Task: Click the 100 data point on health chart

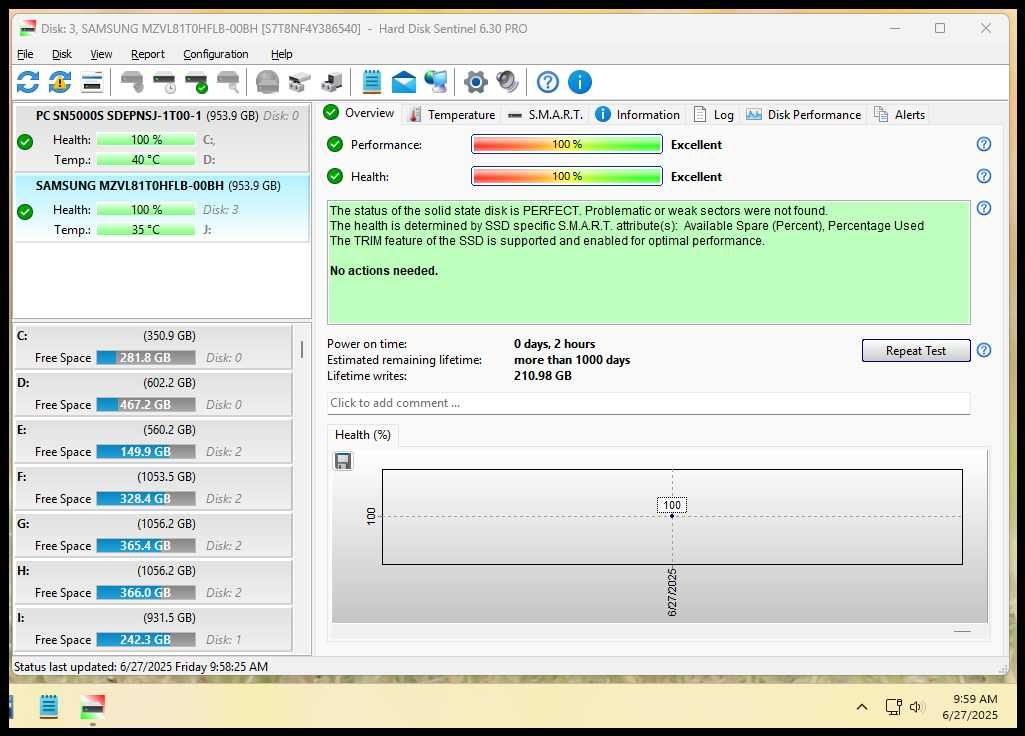Action: [672, 516]
